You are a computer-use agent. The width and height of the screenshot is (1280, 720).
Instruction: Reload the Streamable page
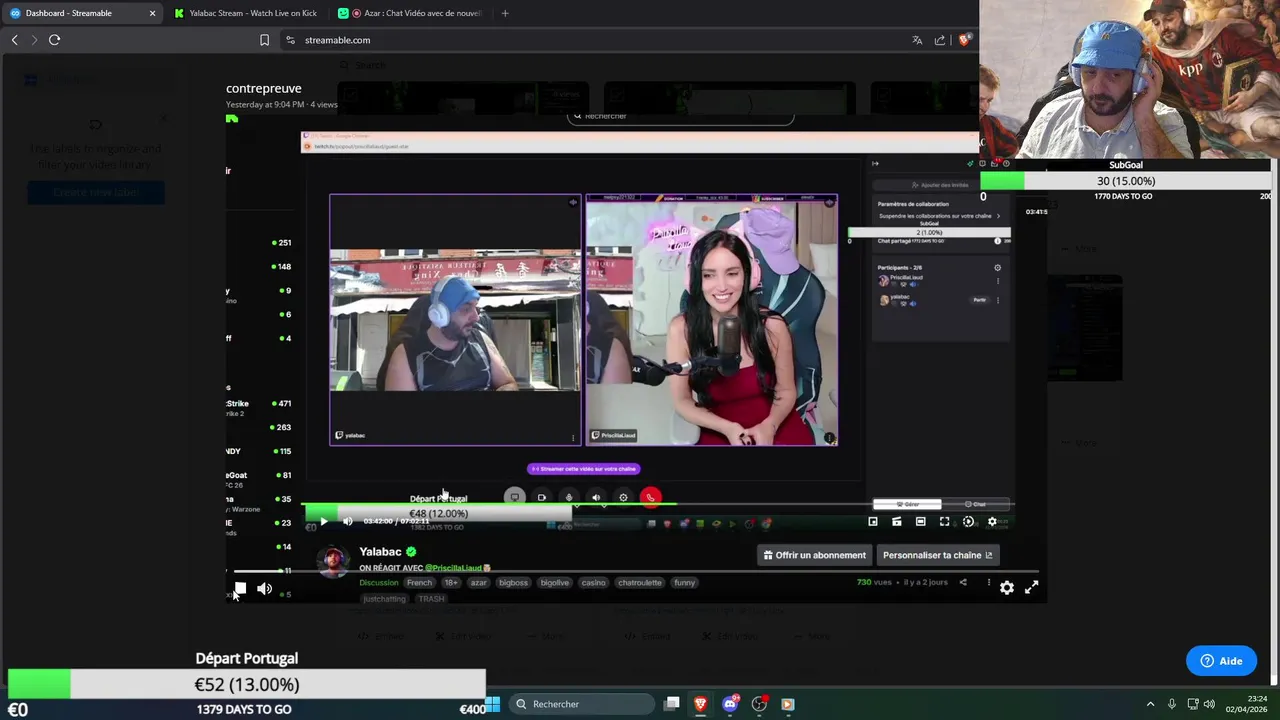coord(54,40)
